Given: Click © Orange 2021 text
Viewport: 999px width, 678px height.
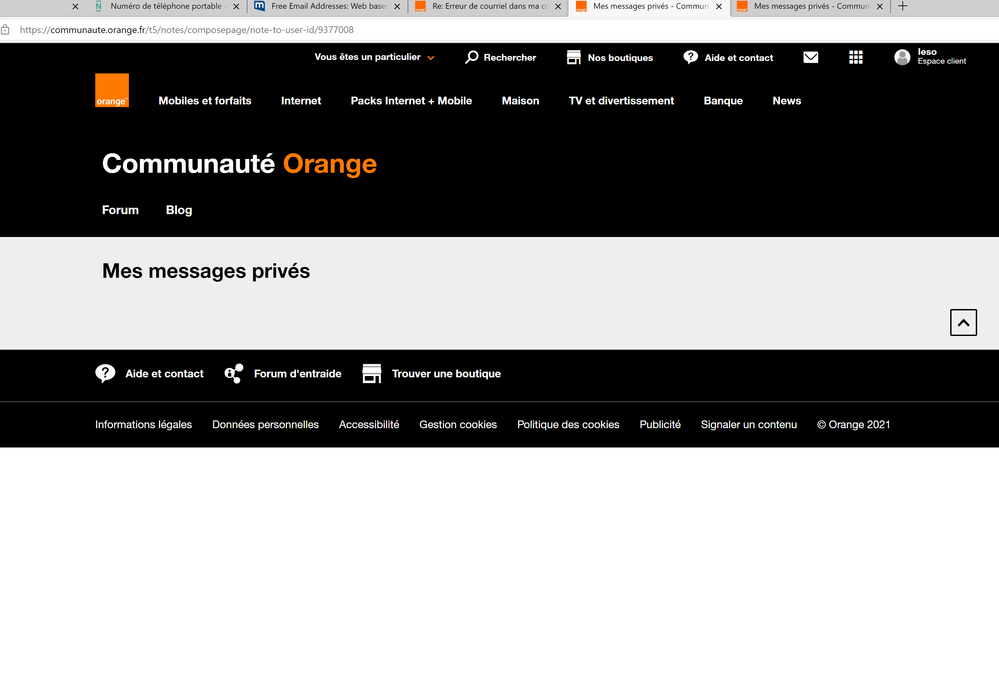Looking at the screenshot, I should (x=854, y=425).
